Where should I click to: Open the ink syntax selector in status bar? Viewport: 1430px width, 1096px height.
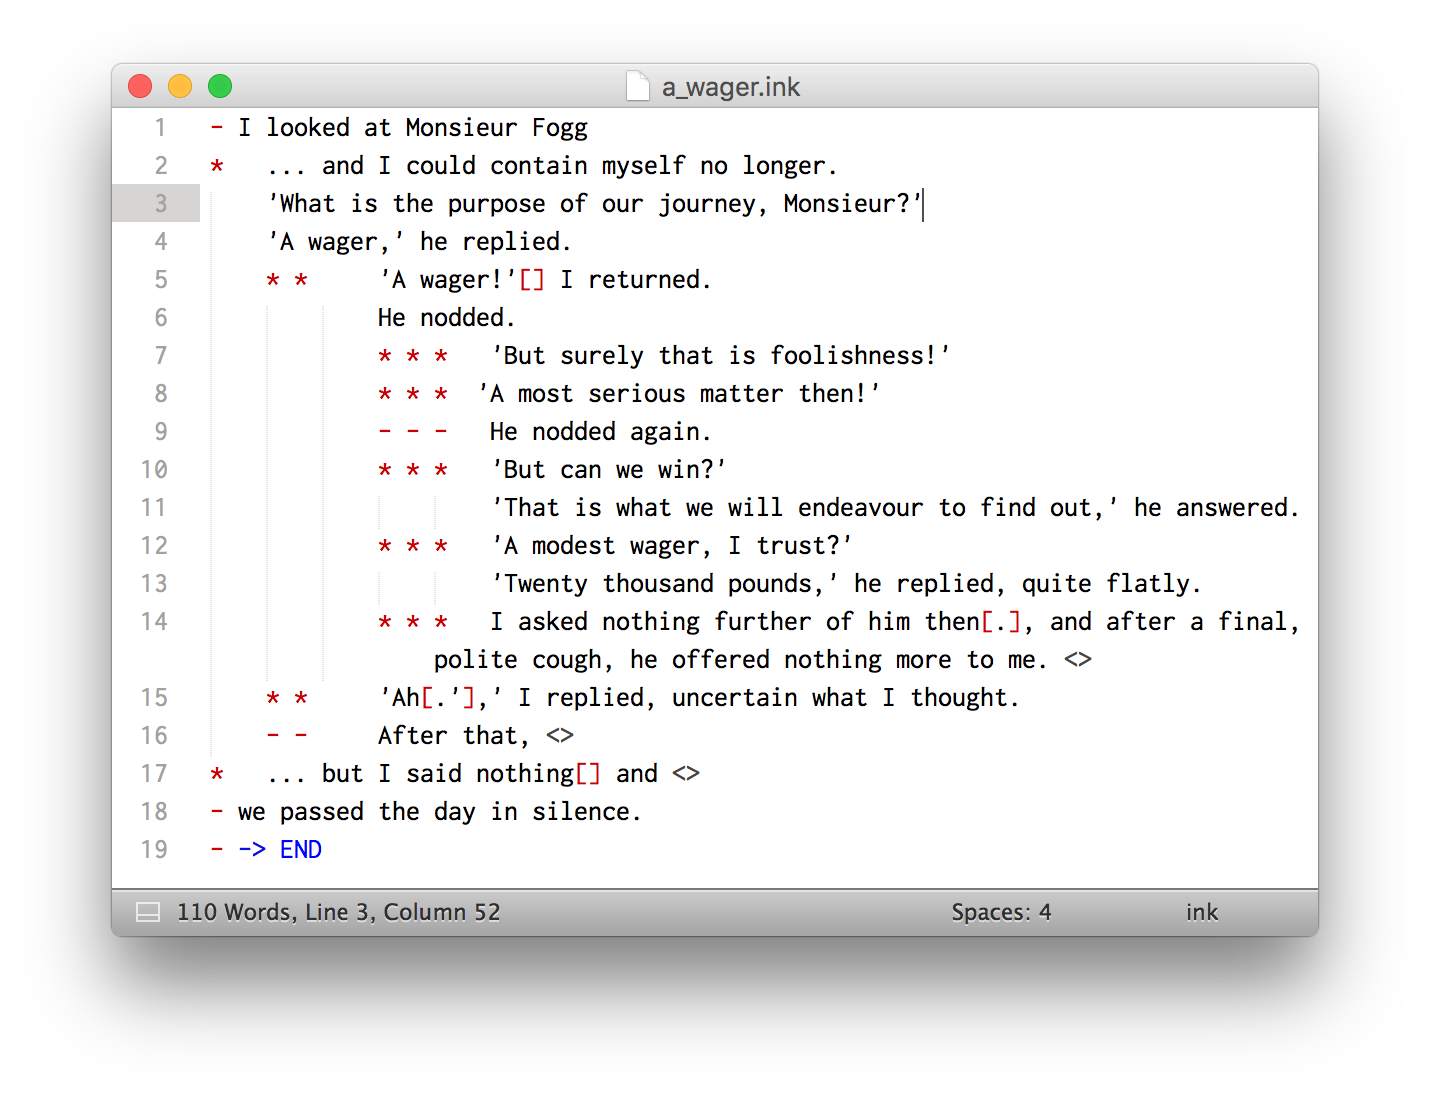pyautogui.click(x=1201, y=912)
